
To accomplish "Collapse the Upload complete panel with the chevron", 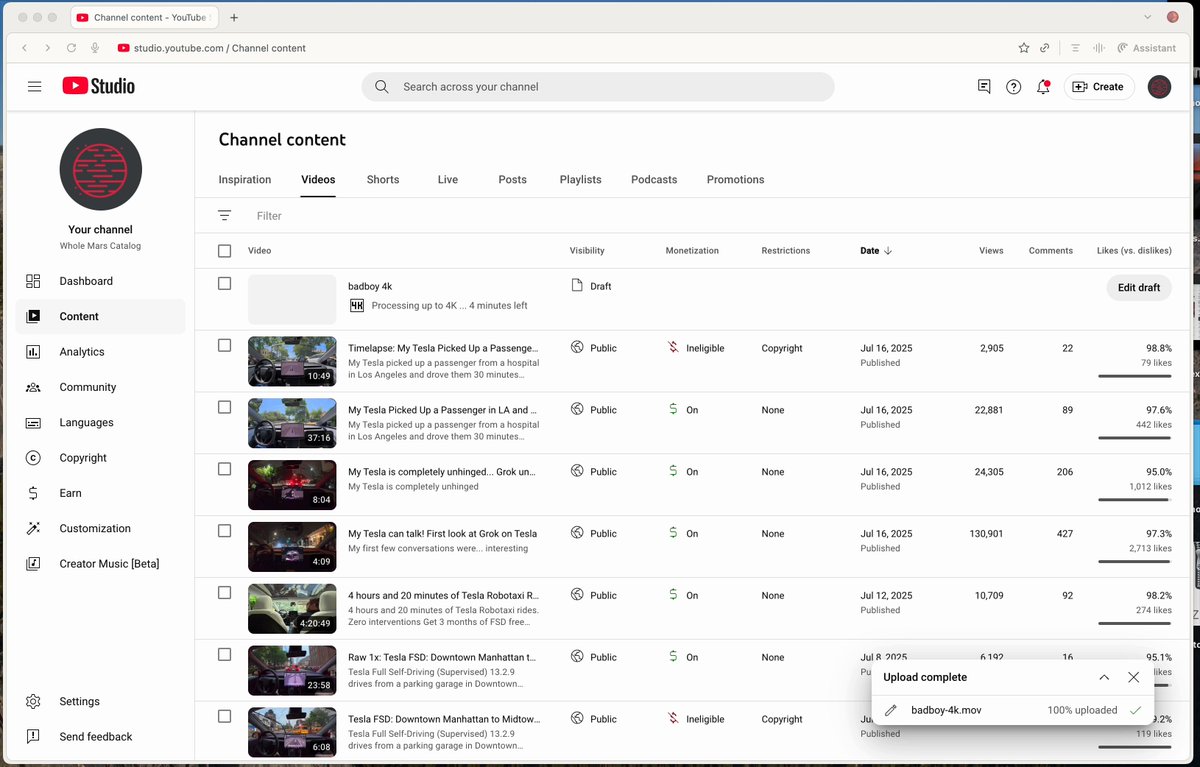I will pyautogui.click(x=1104, y=677).
